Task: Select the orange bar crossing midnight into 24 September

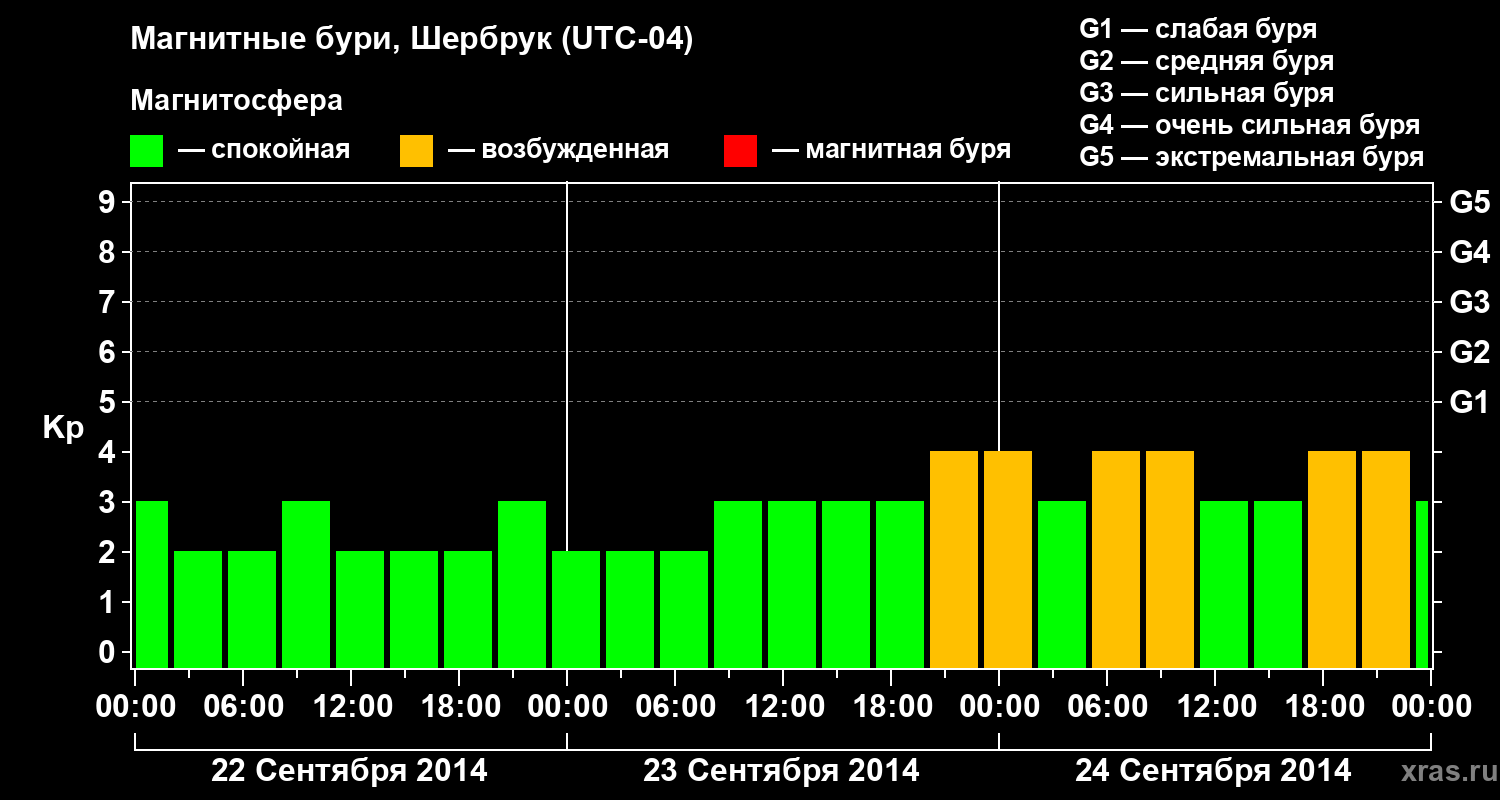Action: click(x=1008, y=559)
